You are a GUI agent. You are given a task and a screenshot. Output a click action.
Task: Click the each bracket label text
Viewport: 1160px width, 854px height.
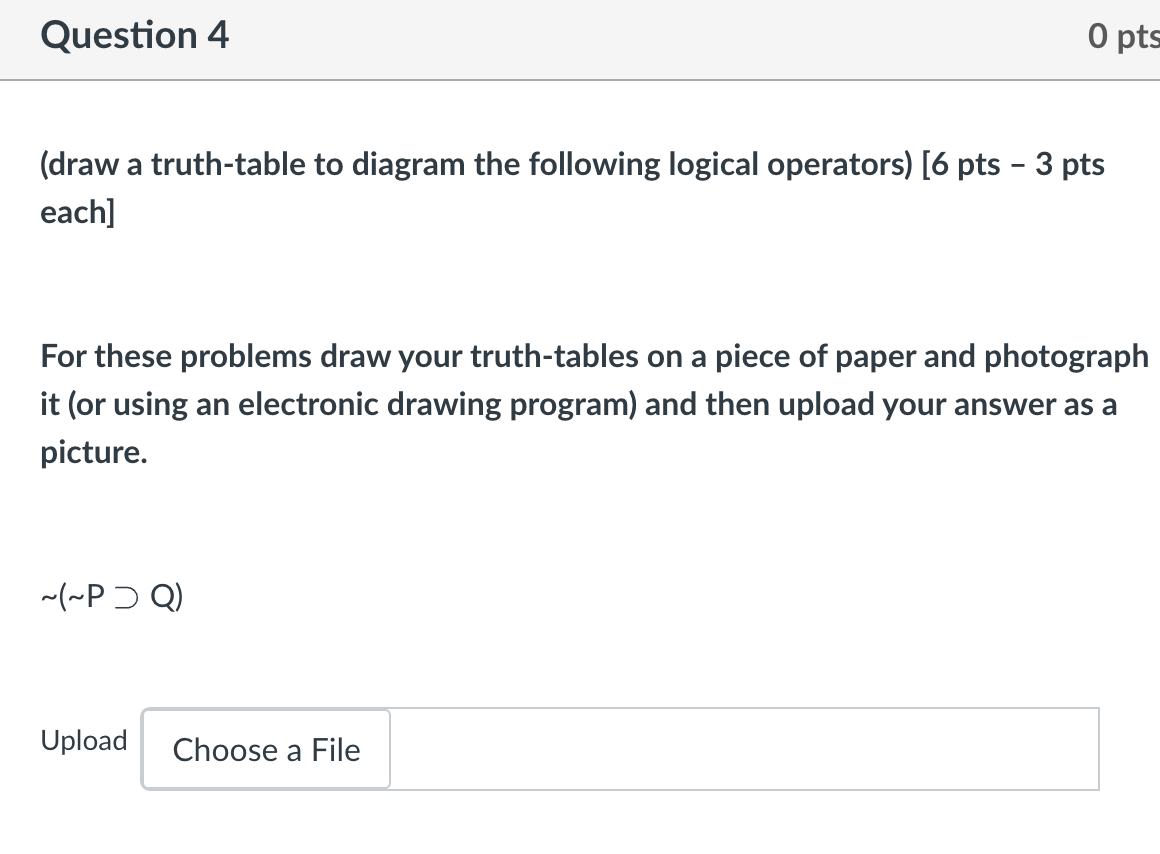click(77, 211)
